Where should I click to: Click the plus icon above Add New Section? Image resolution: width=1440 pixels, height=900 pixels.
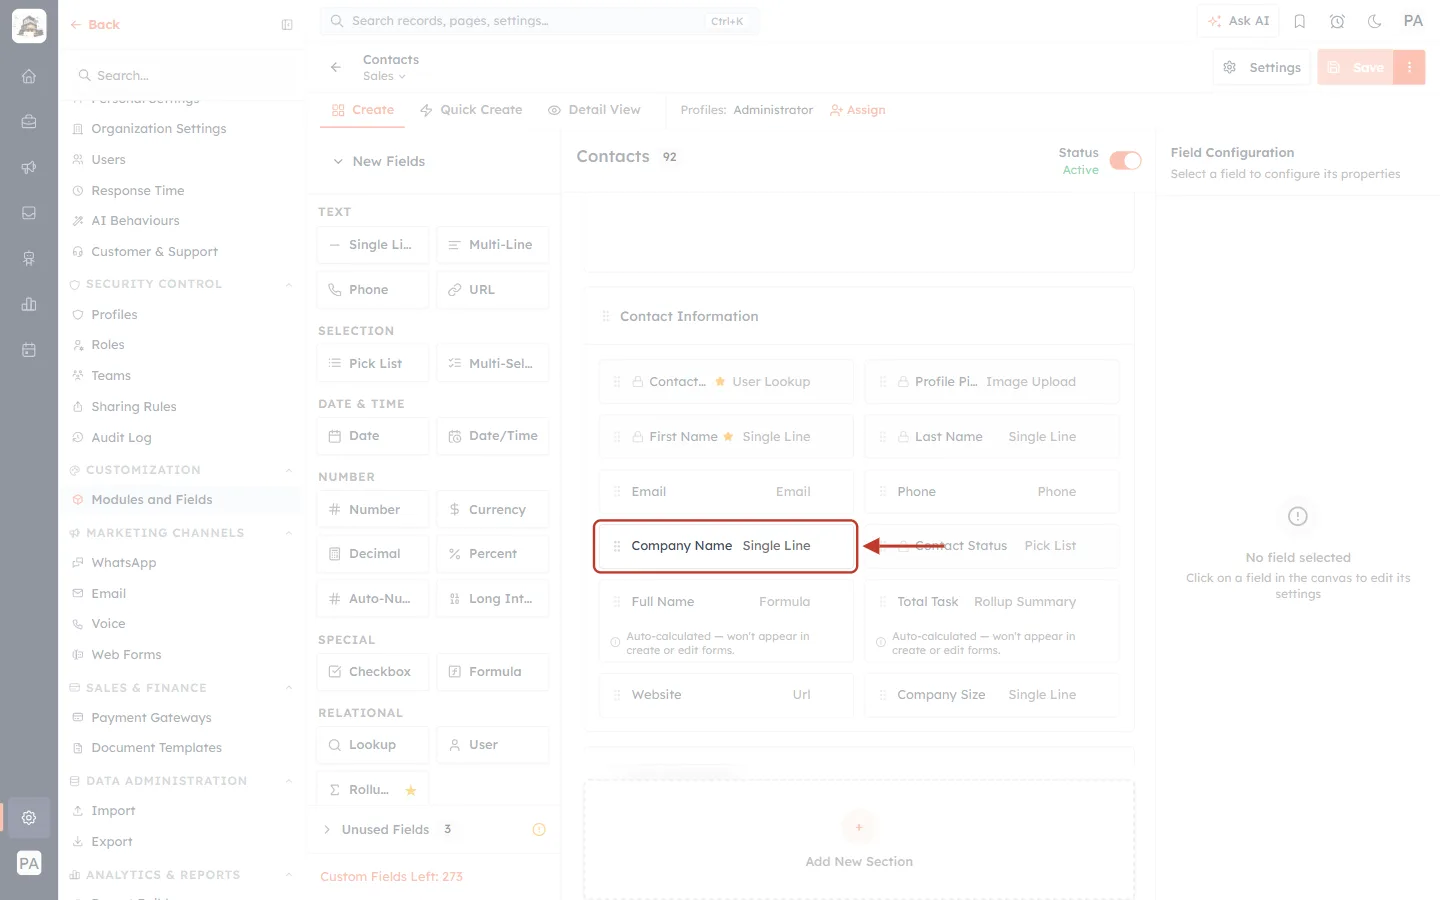point(859,827)
